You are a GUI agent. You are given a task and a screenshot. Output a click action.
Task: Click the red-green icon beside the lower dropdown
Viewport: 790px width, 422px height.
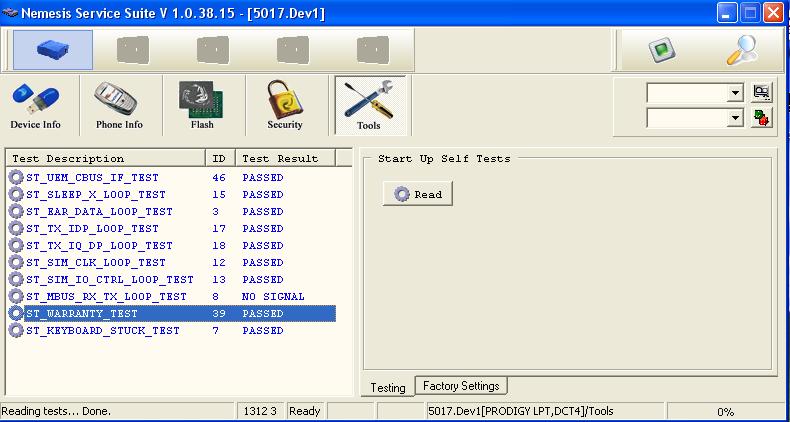(x=761, y=118)
